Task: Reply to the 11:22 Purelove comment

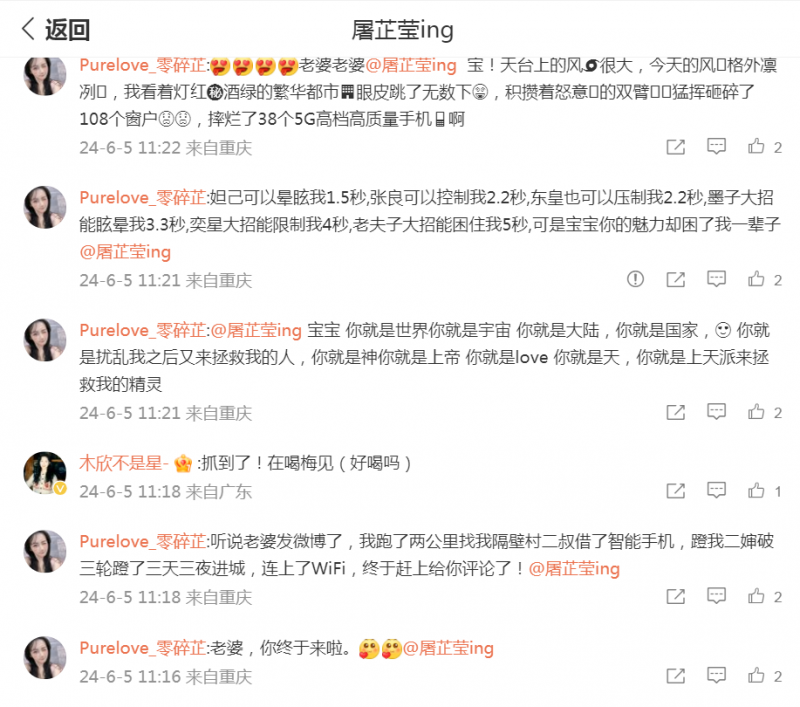Action: [716, 147]
